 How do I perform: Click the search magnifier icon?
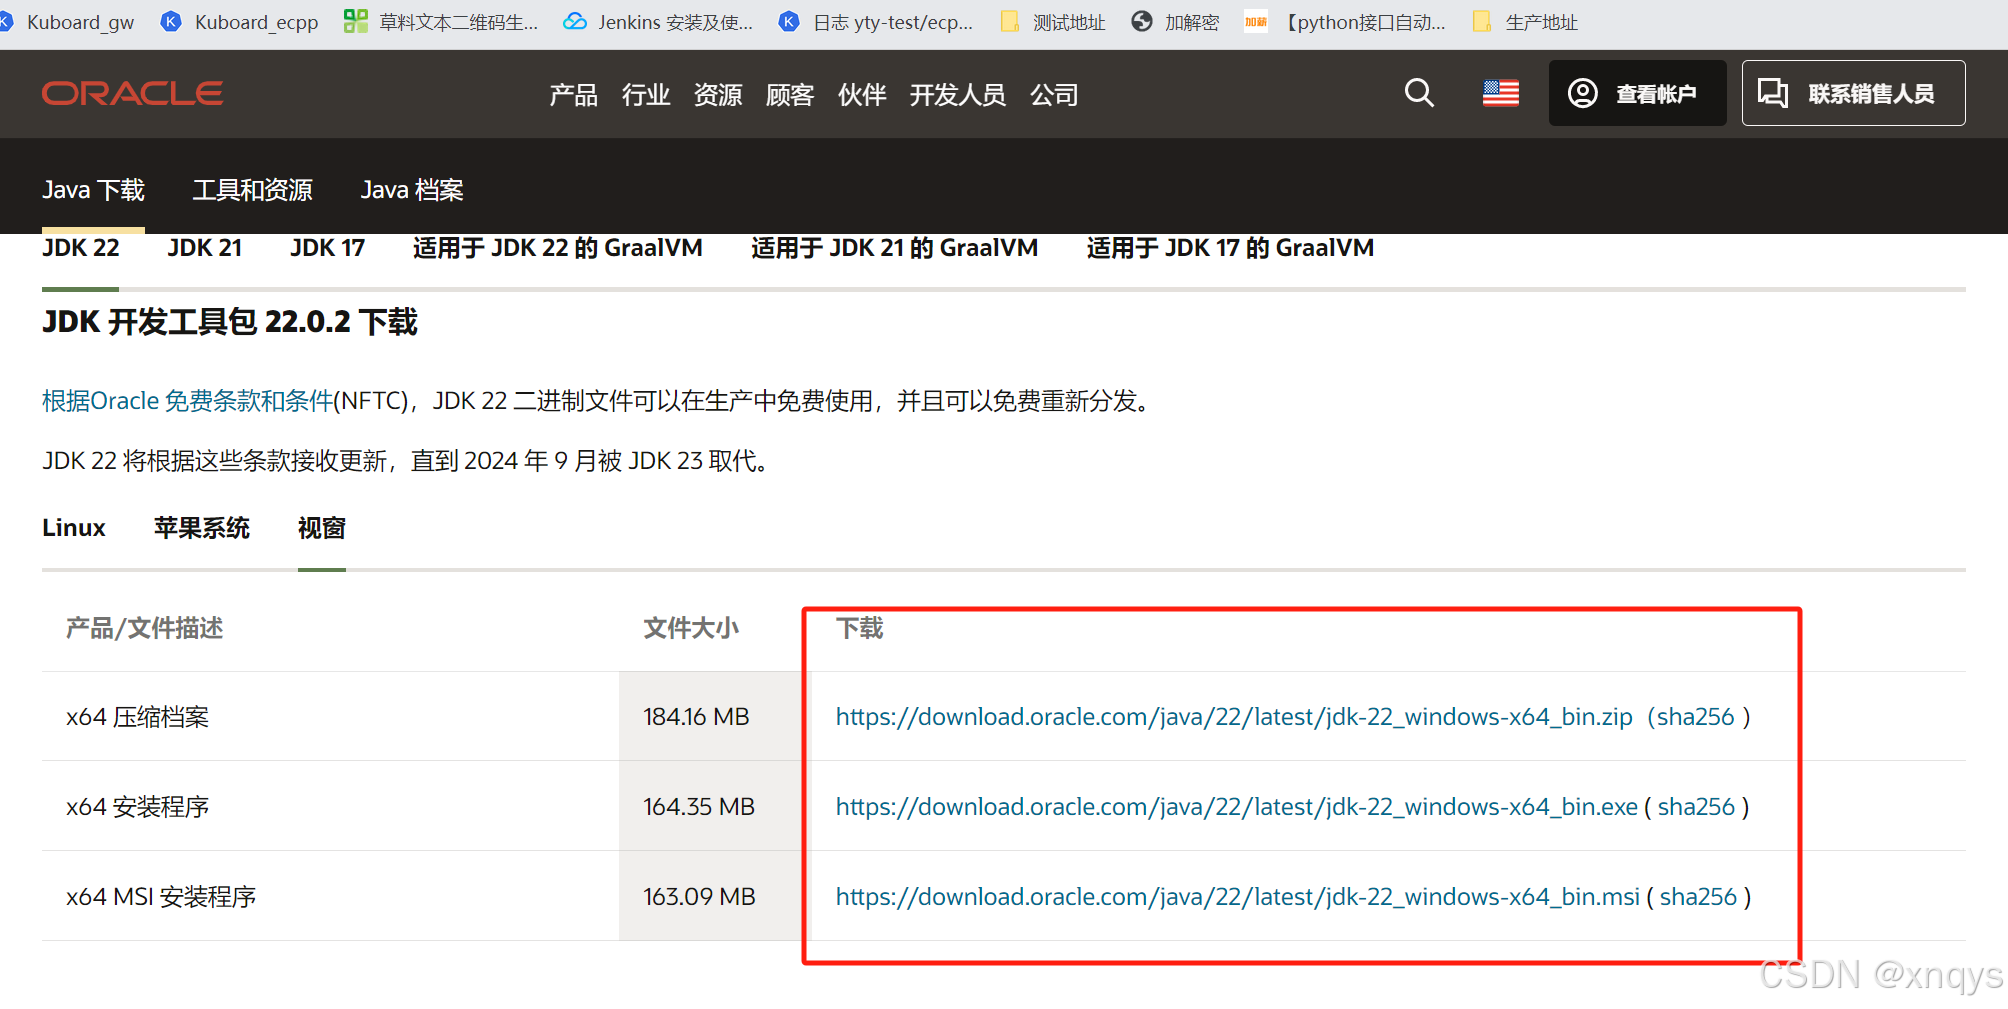click(1419, 93)
